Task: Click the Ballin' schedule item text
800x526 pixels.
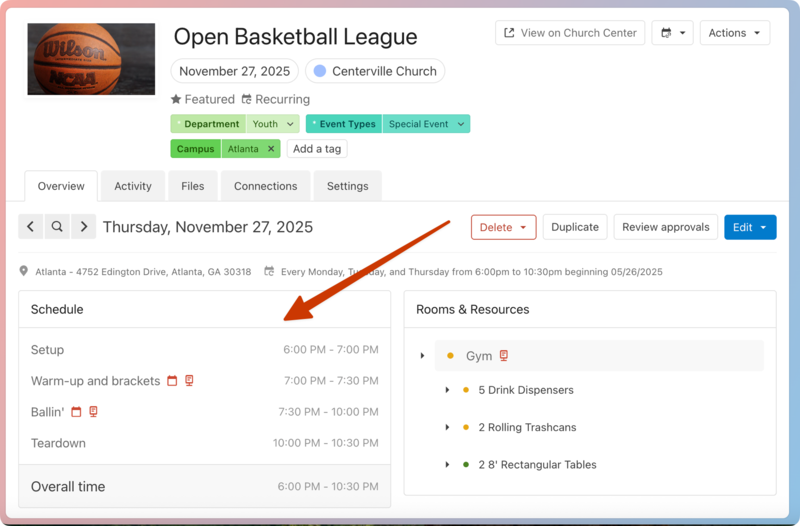Action: 47,412
